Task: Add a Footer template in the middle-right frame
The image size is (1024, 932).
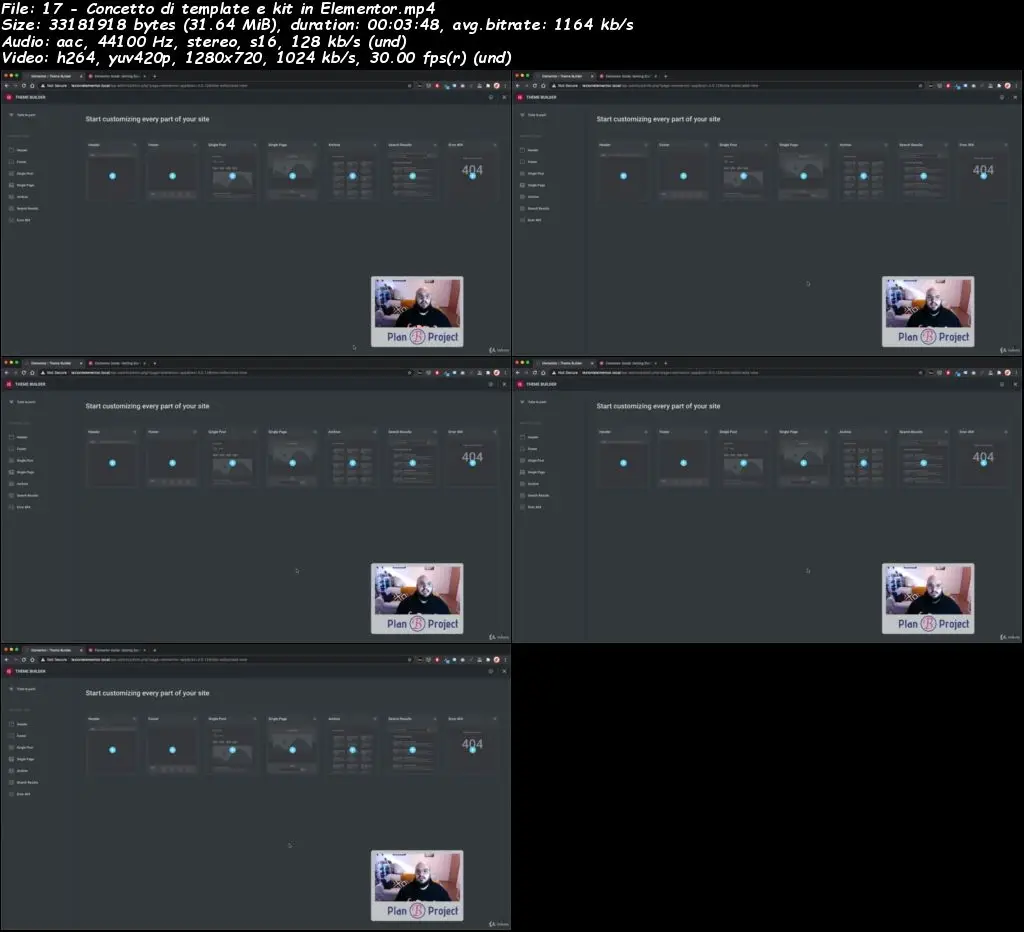Action: 683,462
